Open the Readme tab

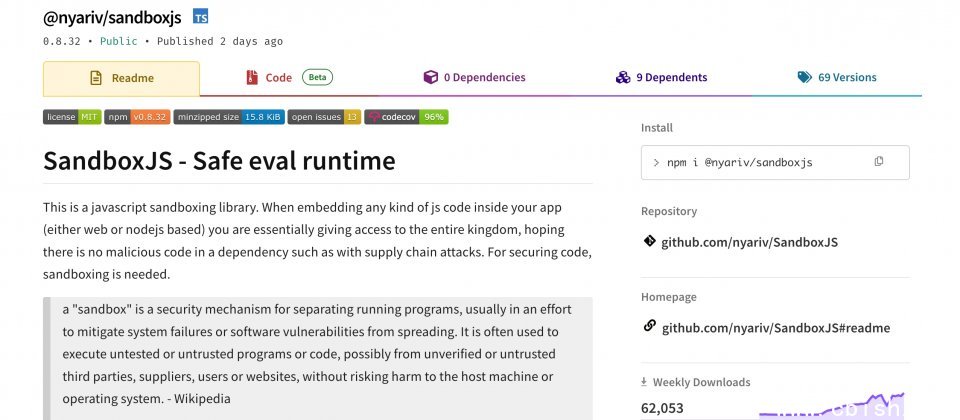(121, 78)
